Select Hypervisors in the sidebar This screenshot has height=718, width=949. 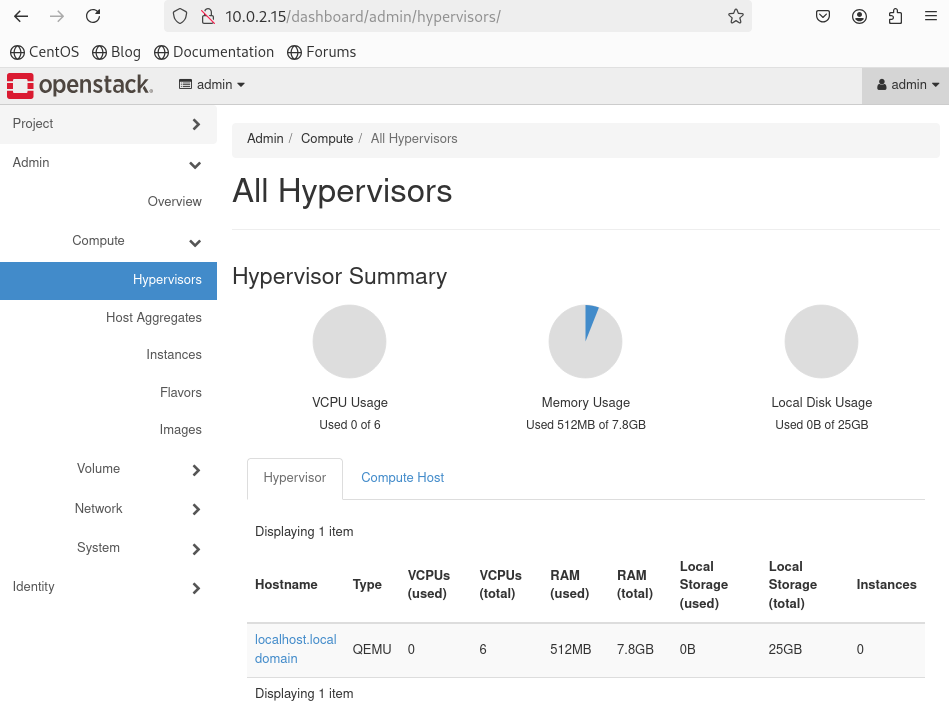[108, 280]
